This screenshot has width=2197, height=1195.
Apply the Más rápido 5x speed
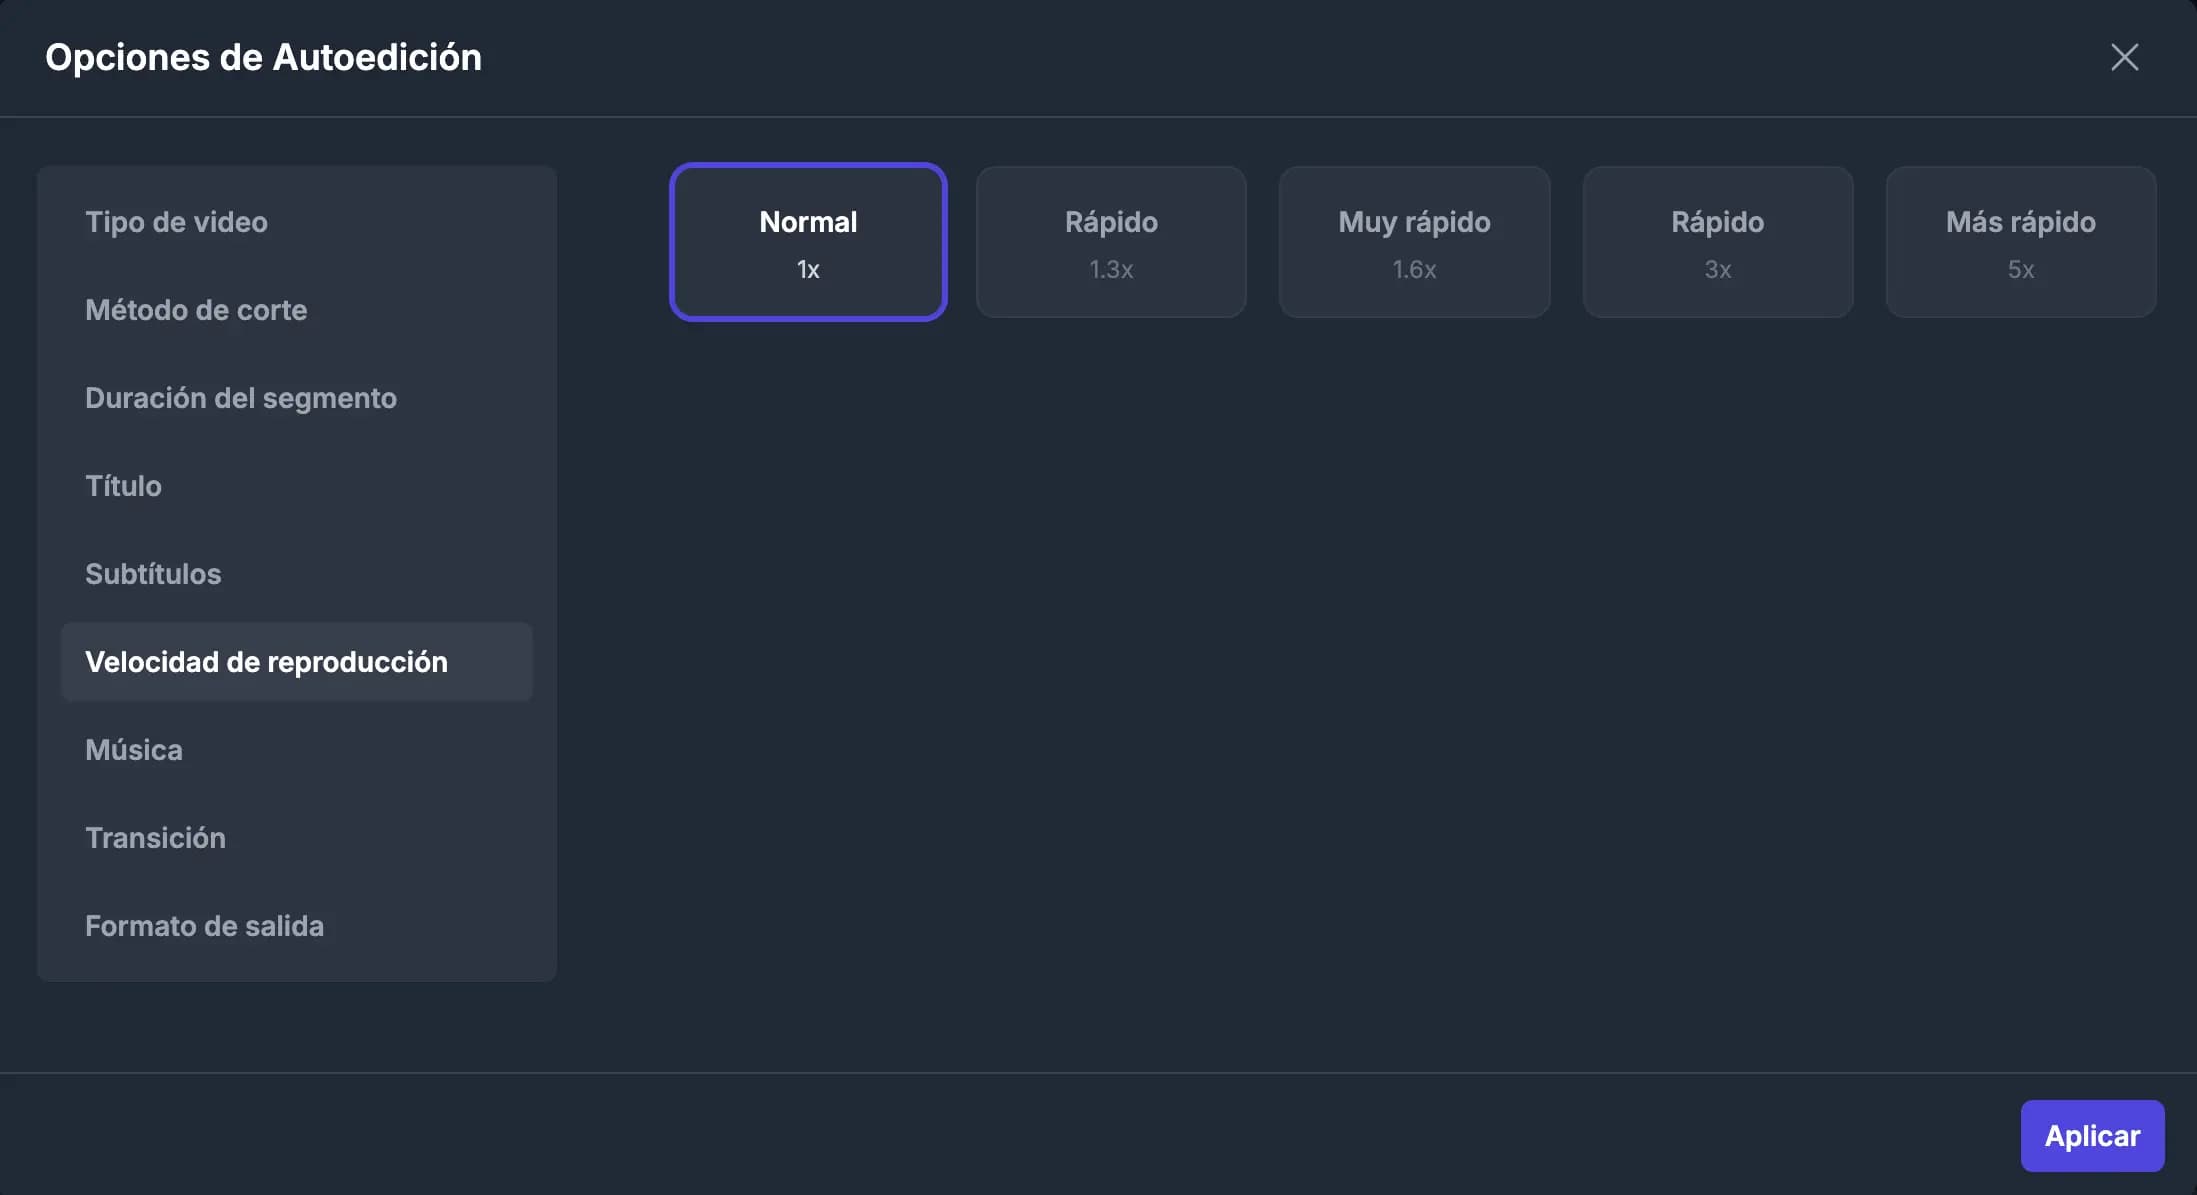pos(2020,241)
